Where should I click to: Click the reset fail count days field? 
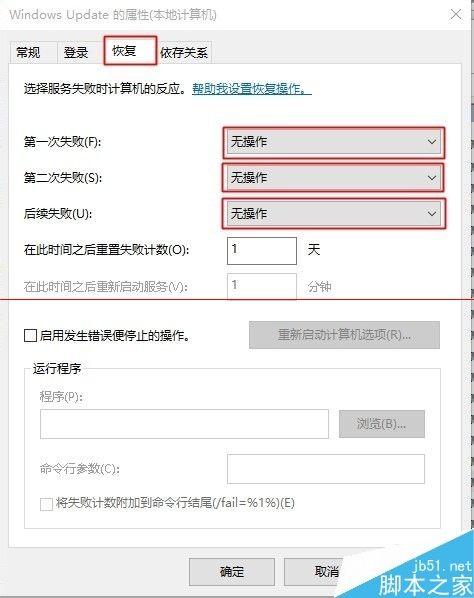pos(262,251)
